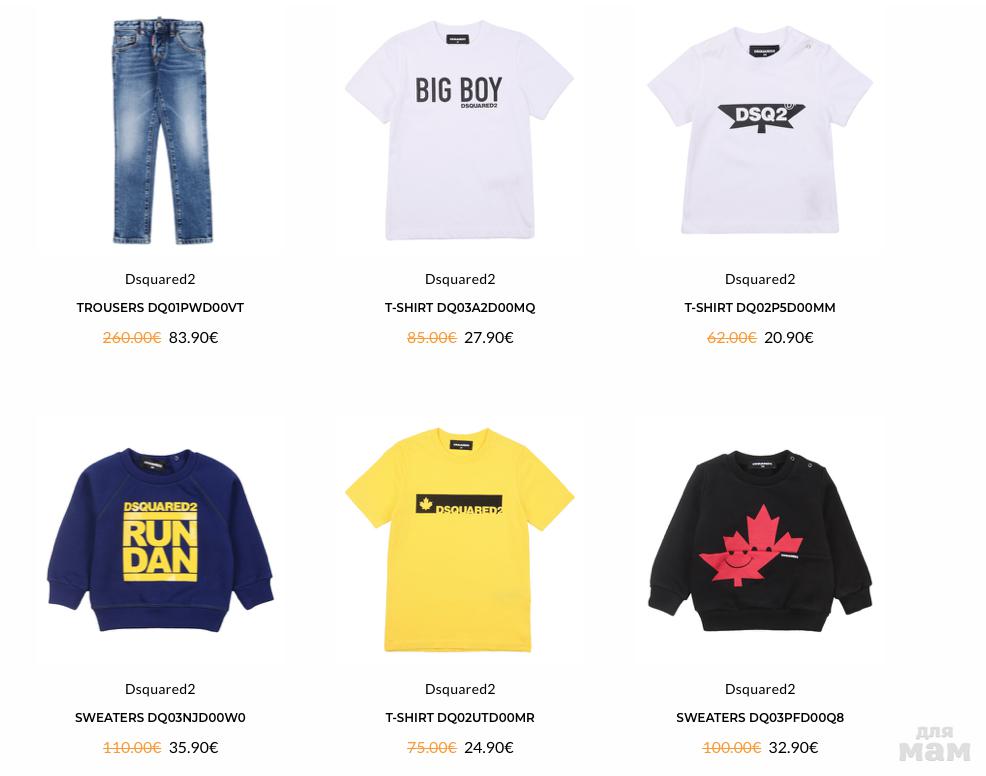
Task: Click the 32.90€ price for the maple leaf sweater
Action: tap(794, 748)
